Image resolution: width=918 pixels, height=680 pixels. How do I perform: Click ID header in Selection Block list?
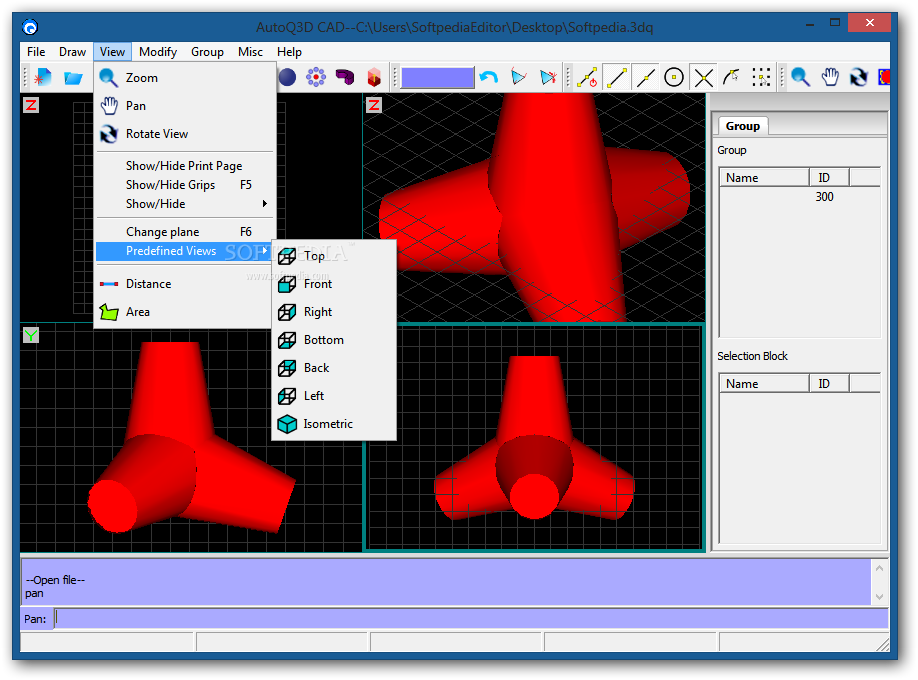[x=829, y=384]
